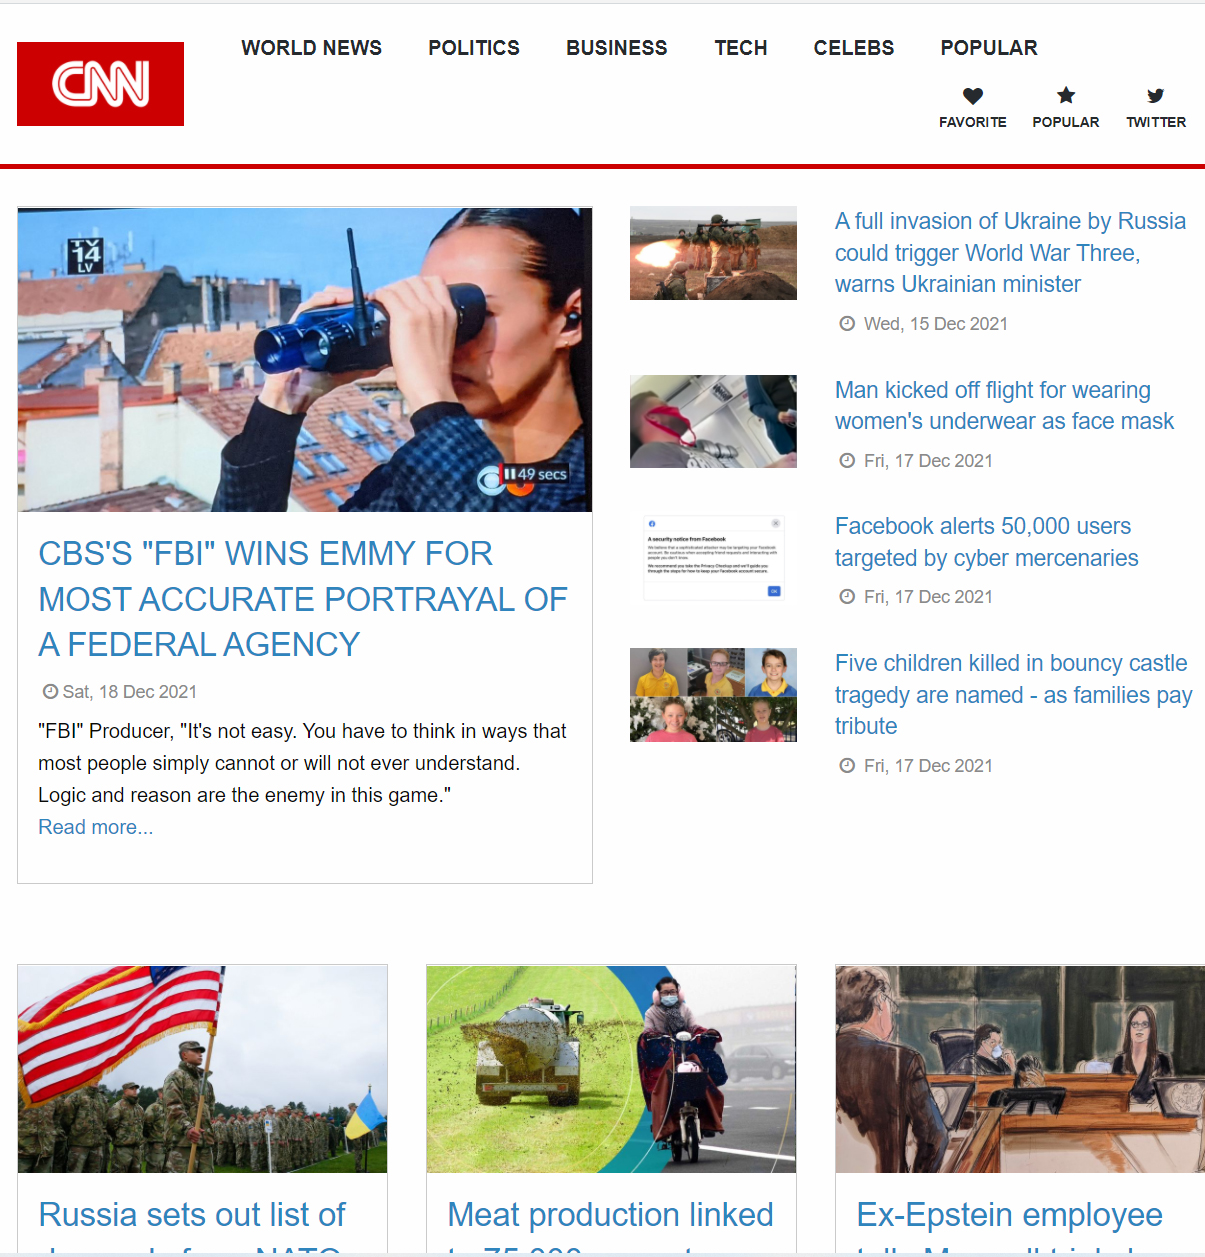The height and width of the screenshot is (1257, 1205).
Task: Go to the Business section
Action: [617, 48]
